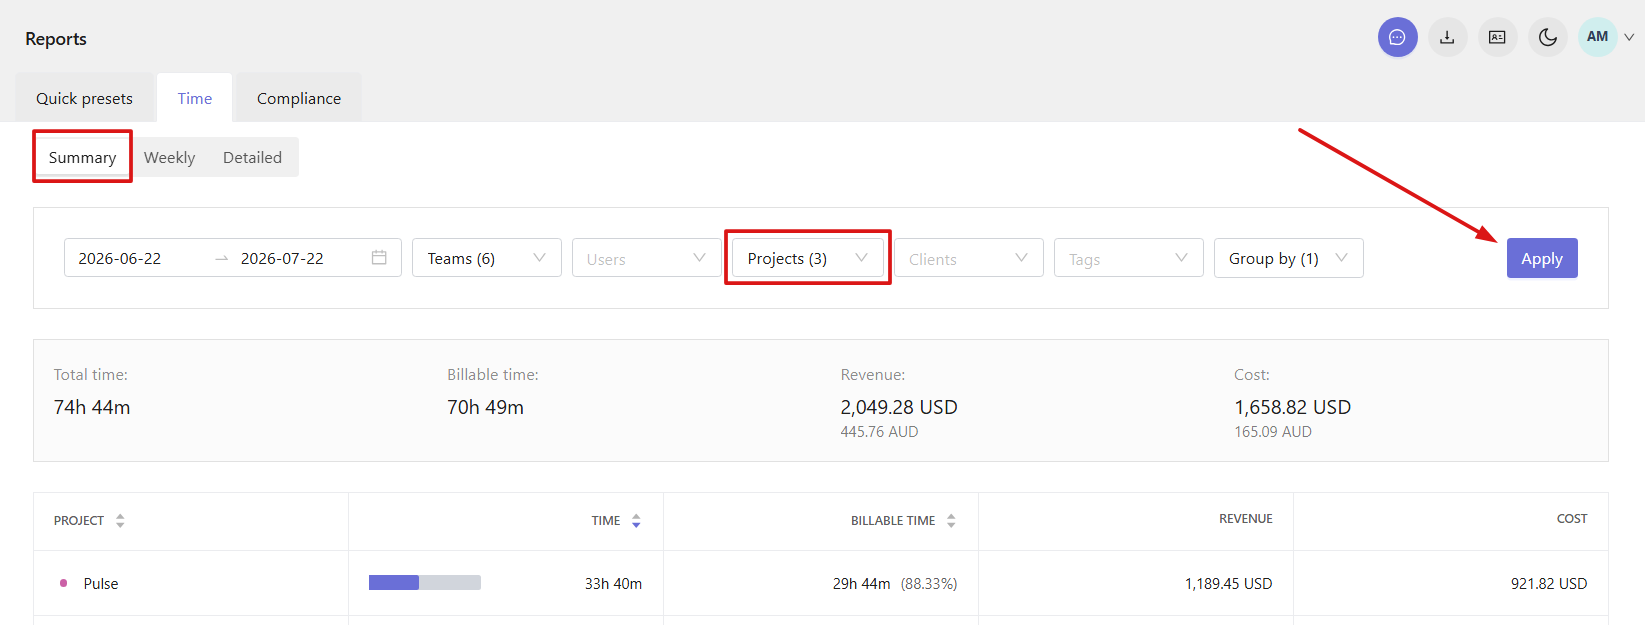Screen dimensions: 1645x625
Task: Expand the Projects (3) dropdown
Action: click(807, 258)
